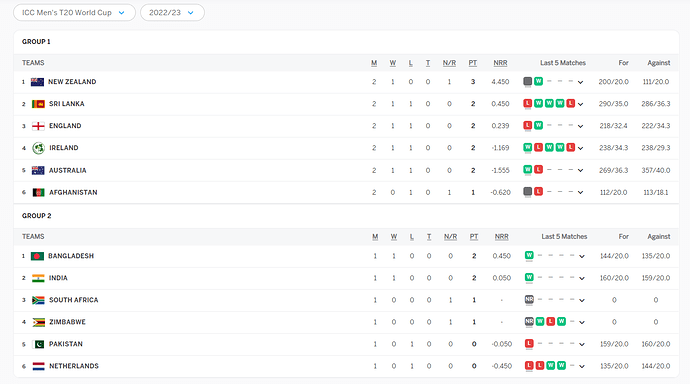Click Pakistan's red L result badge
Viewport: 690px width, 384px height.
[x=529, y=344]
